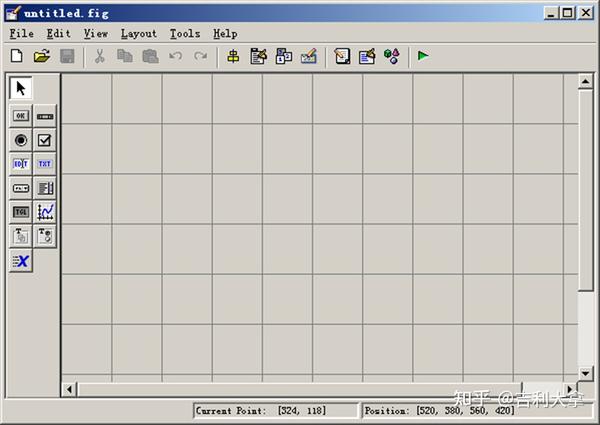
Task: Pick the Slider component tool
Action: click(45, 116)
